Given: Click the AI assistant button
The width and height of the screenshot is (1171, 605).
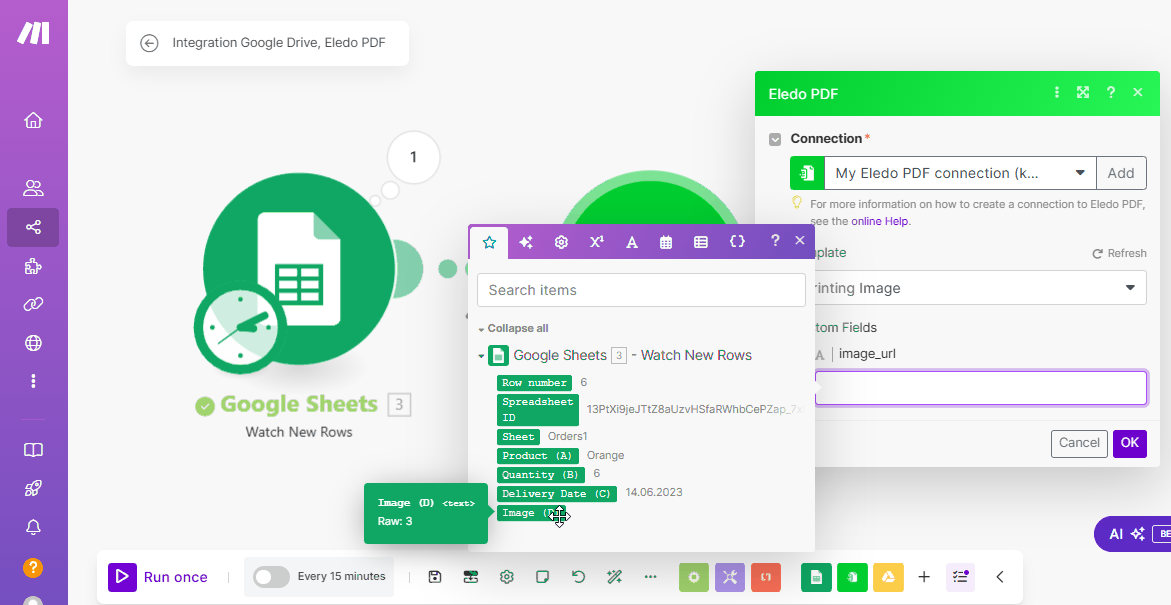Looking at the screenshot, I should click(1133, 534).
